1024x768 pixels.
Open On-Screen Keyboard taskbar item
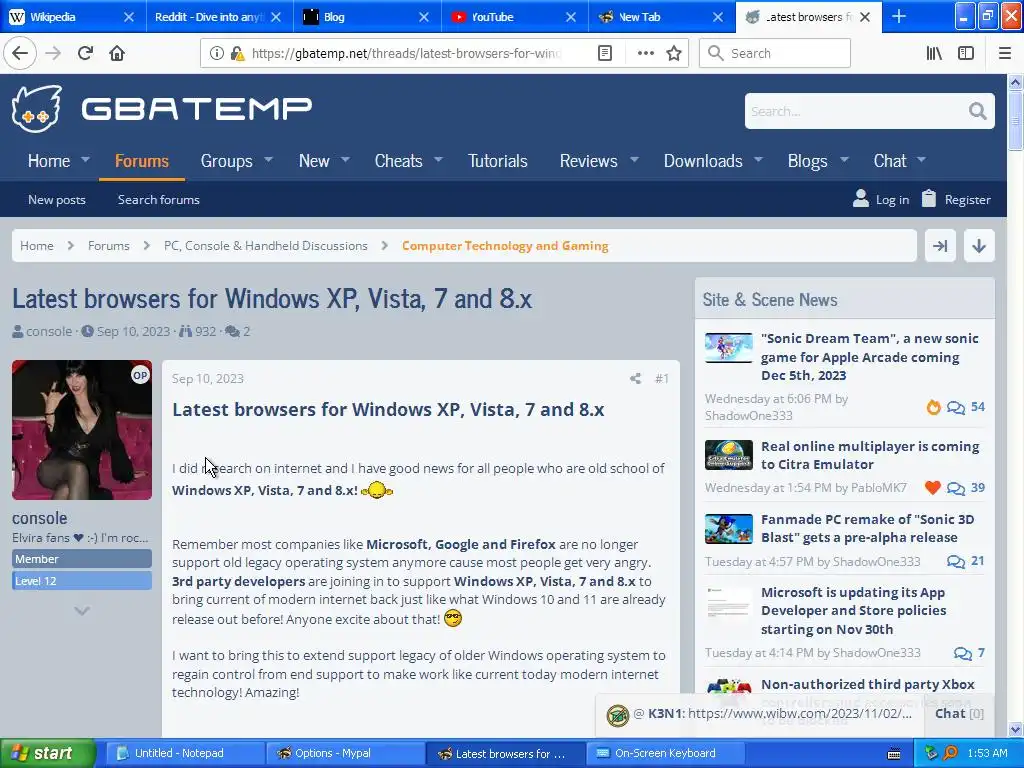click(665, 753)
